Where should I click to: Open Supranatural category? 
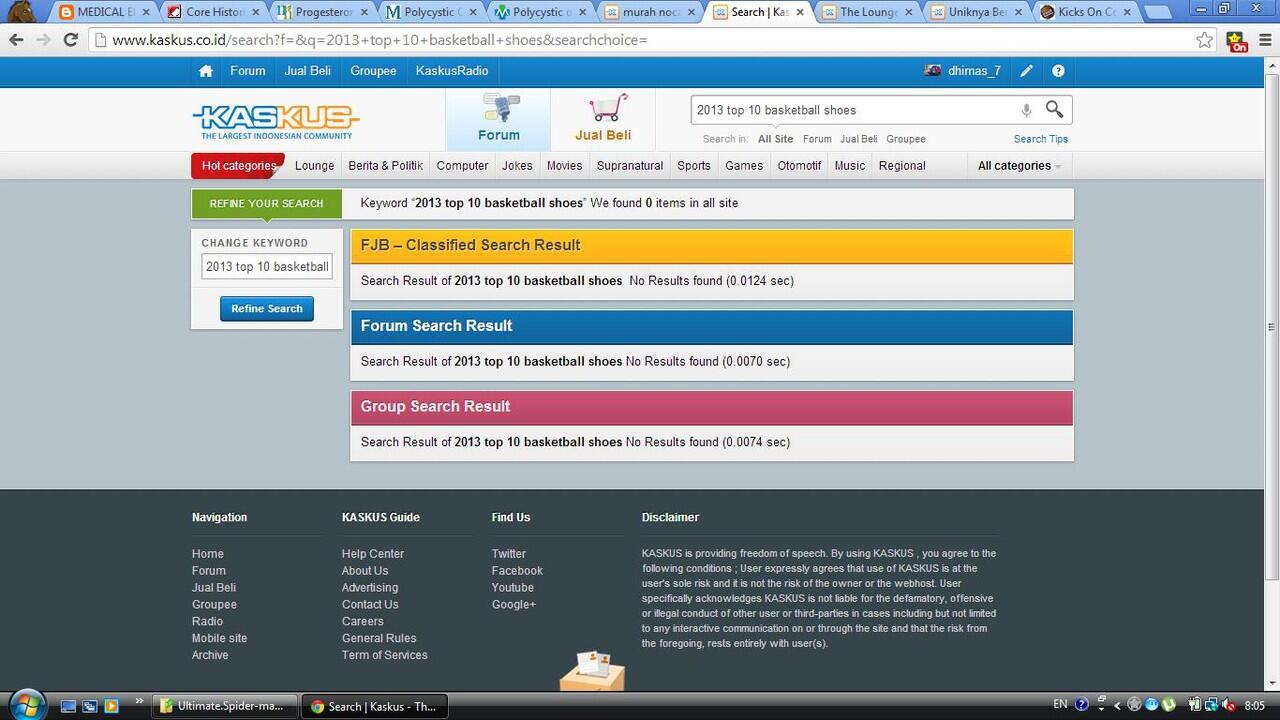point(630,166)
